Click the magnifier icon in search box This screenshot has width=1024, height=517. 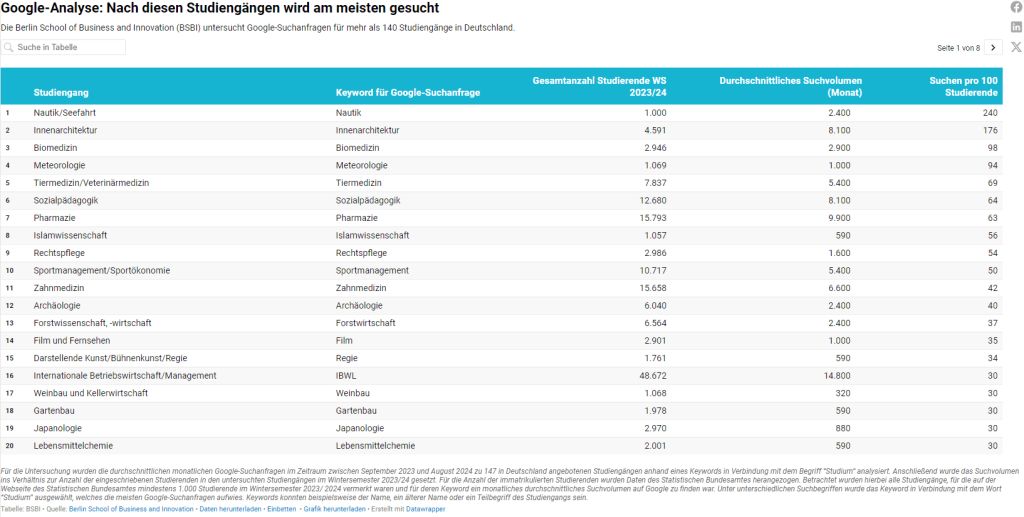pyautogui.click(x=9, y=48)
